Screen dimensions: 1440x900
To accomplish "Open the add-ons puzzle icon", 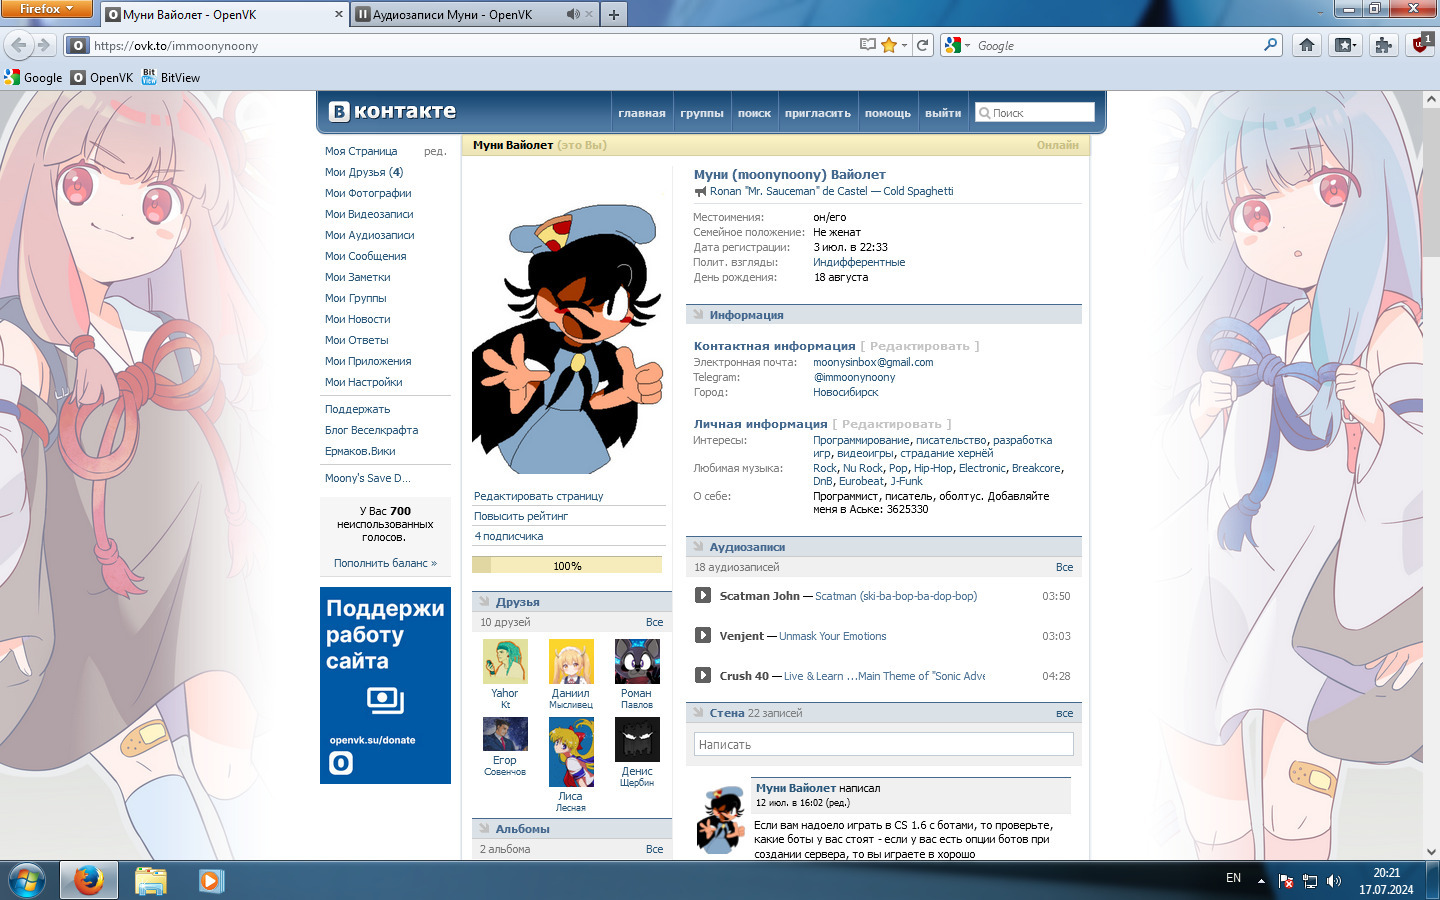I will 1383,45.
